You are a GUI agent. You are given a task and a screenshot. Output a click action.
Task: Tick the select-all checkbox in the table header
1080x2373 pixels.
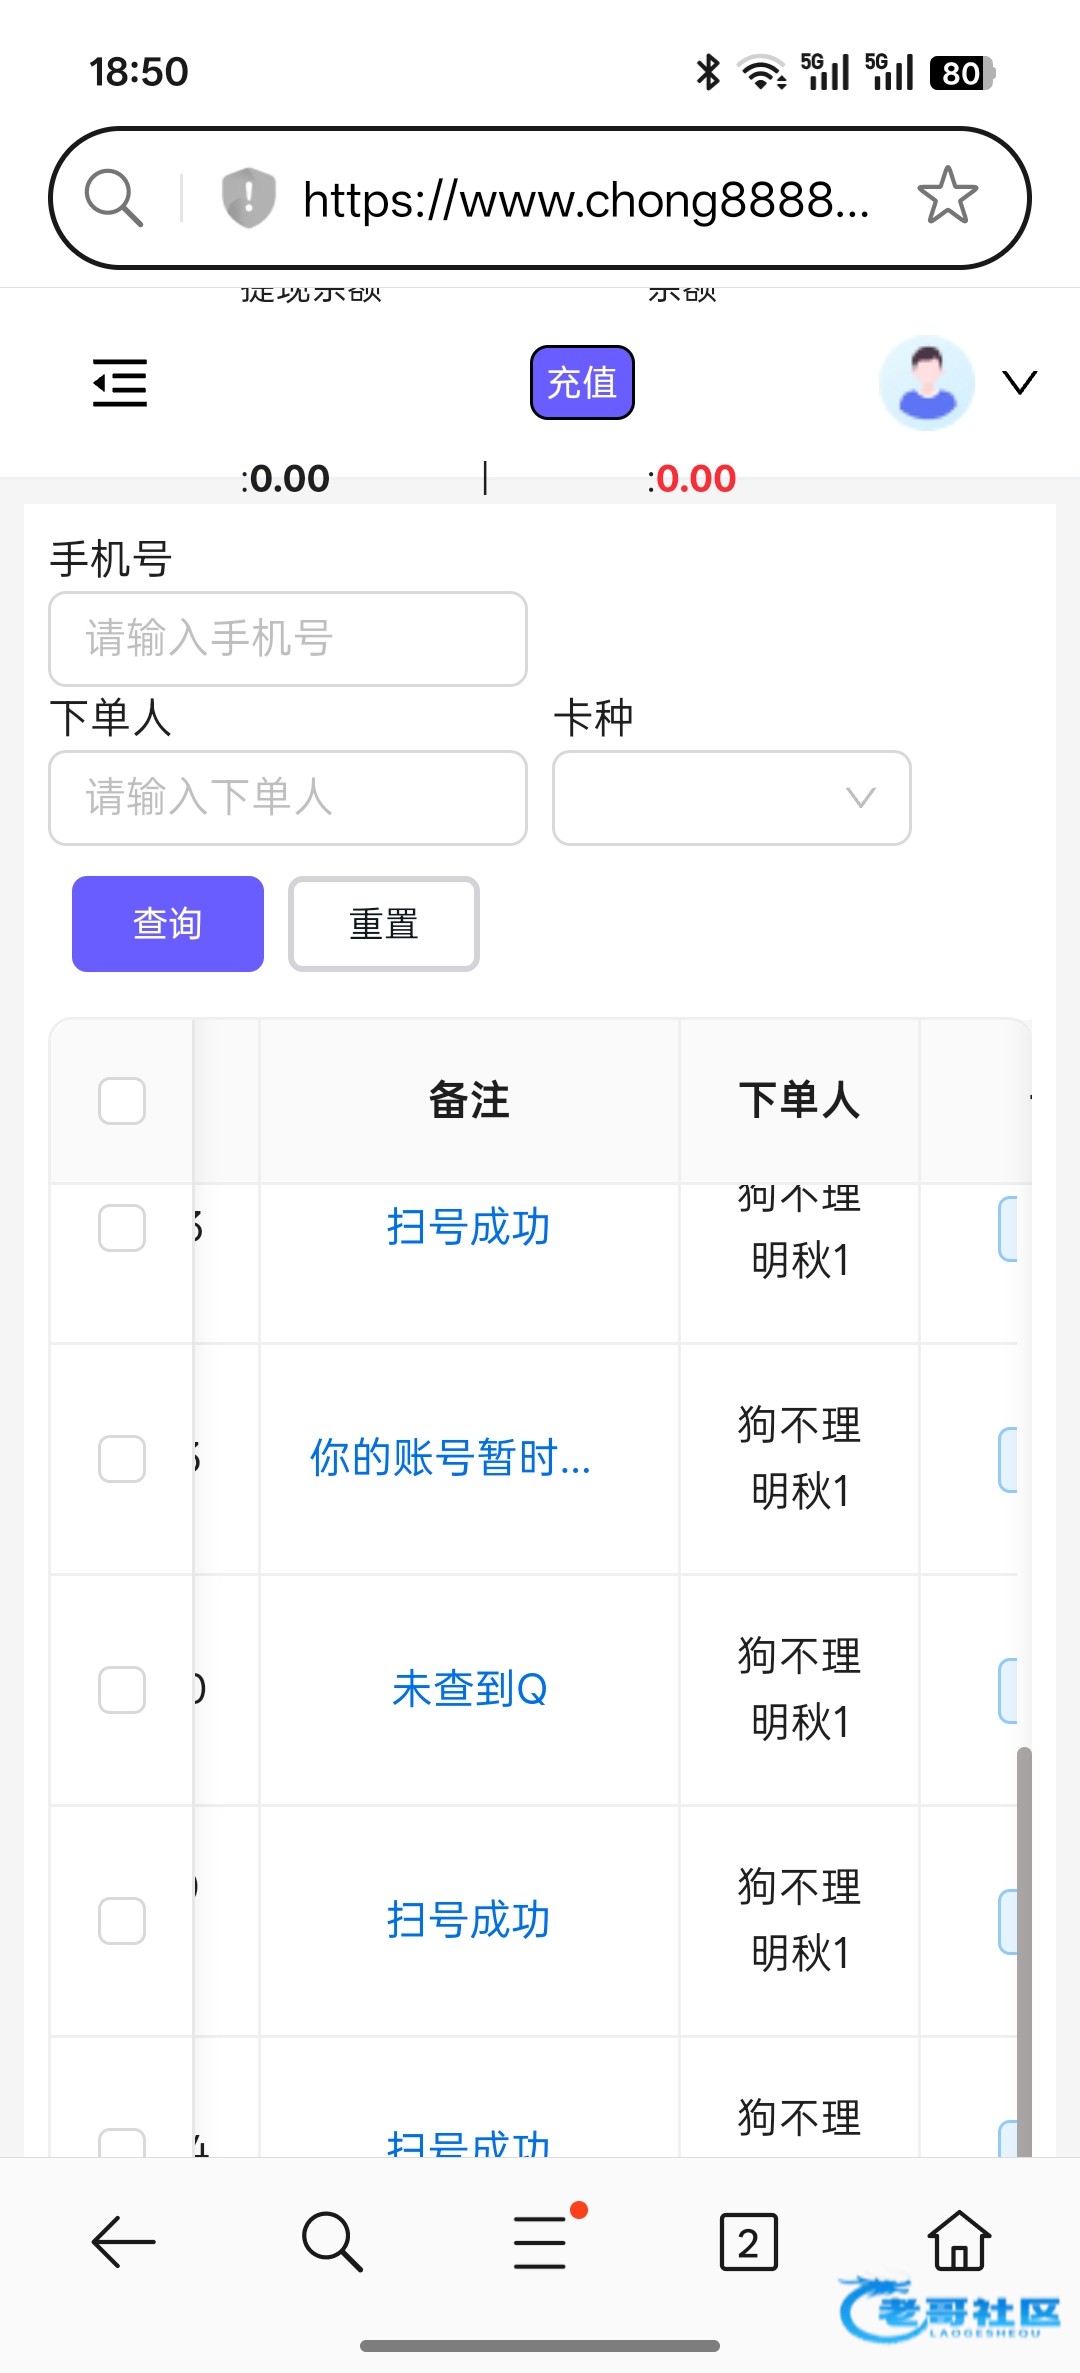(122, 1101)
